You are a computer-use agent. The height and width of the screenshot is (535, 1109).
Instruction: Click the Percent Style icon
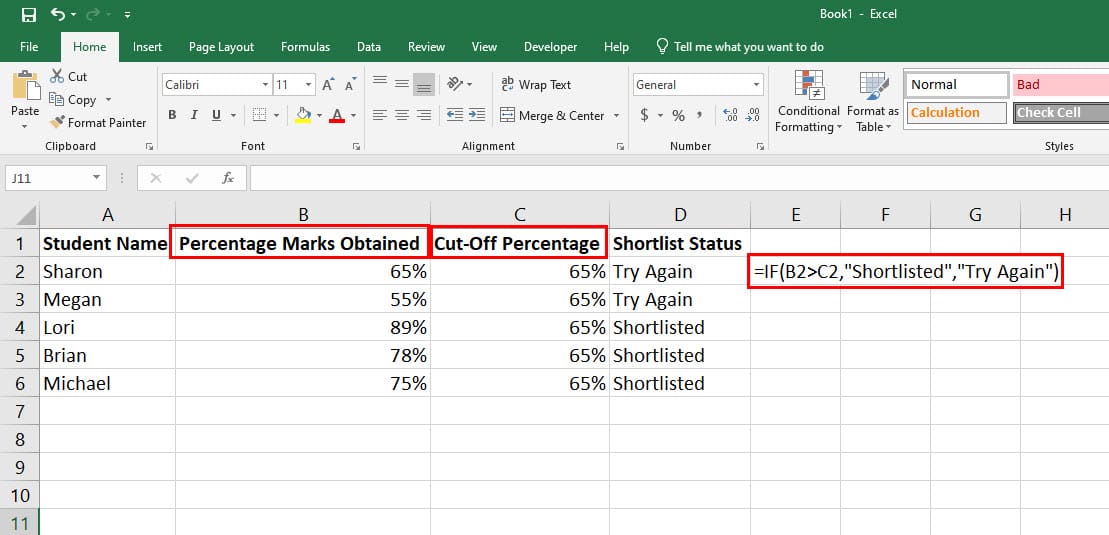678,115
